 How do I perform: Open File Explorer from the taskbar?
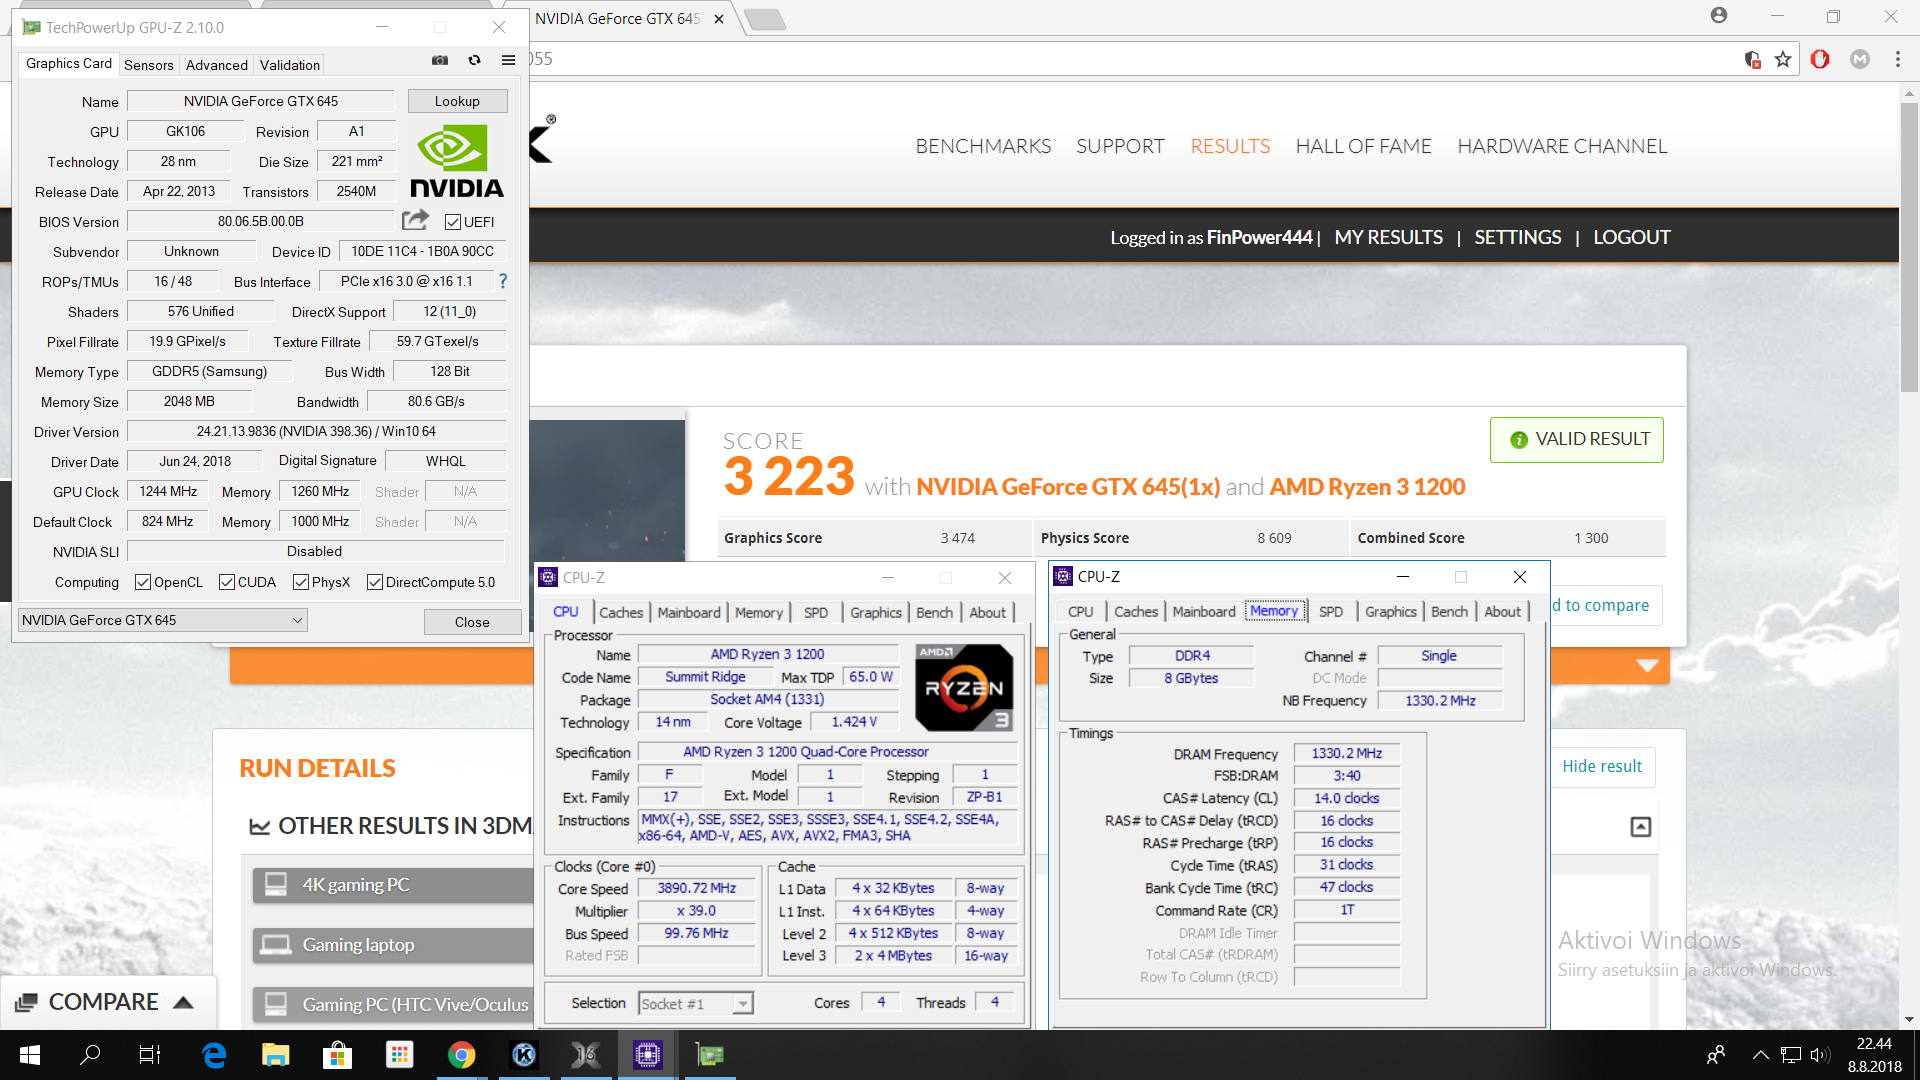(x=275, y=1055)
